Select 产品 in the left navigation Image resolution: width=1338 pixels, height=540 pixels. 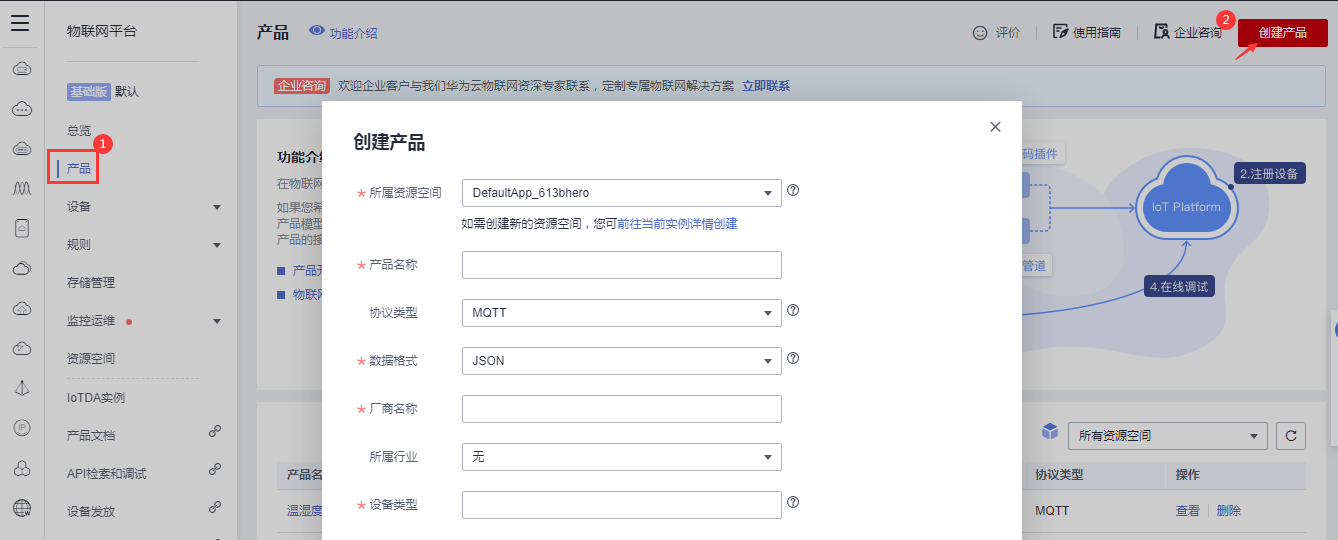click(79, 169)
